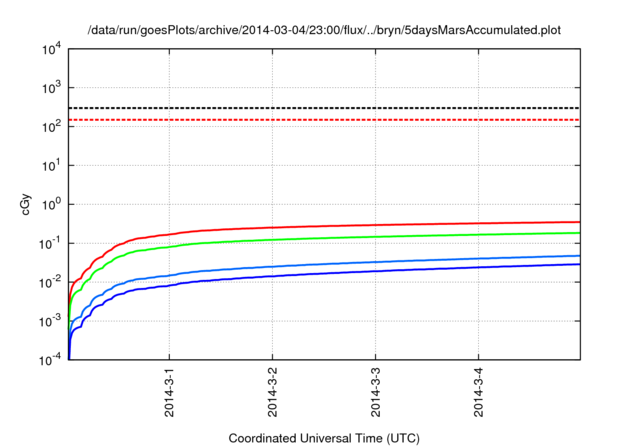The image size is (640, 448).
Task: Click the cGy y-axis label
Action: (x=25, y=204)
